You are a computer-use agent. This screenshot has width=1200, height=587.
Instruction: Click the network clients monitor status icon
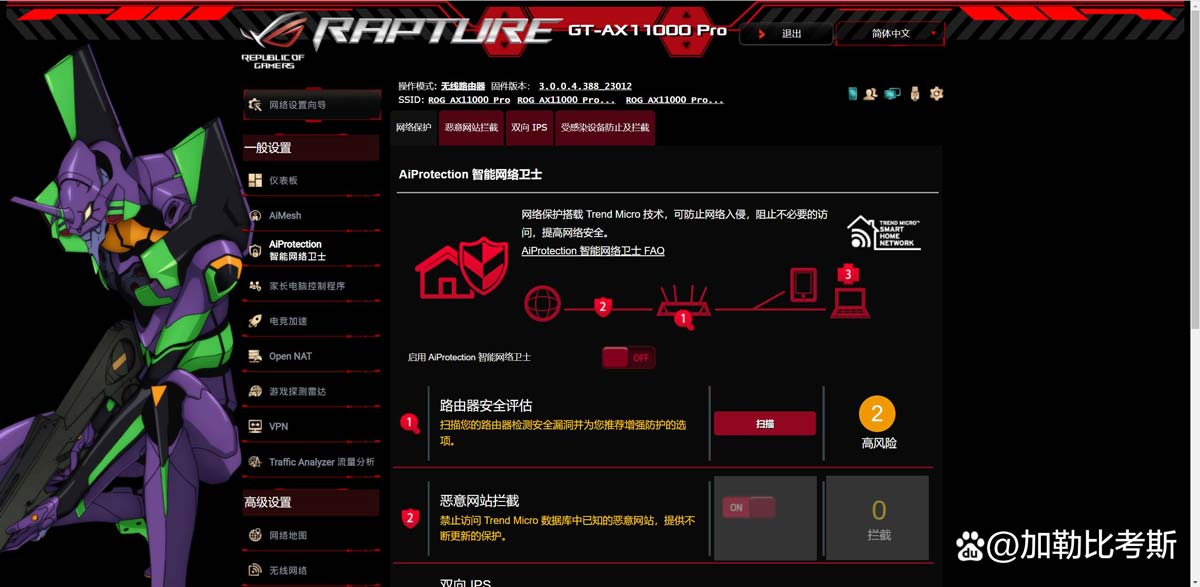(x=892, y=93)
